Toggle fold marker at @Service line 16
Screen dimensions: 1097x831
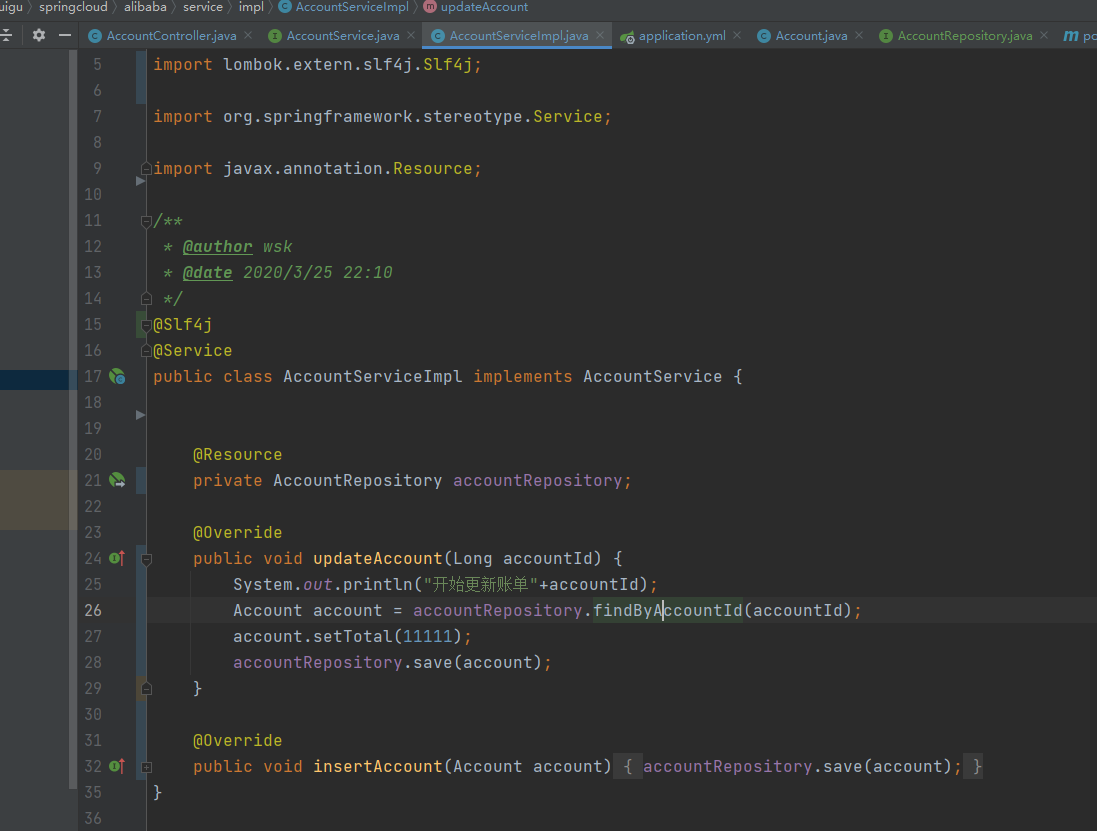(146, 350)
